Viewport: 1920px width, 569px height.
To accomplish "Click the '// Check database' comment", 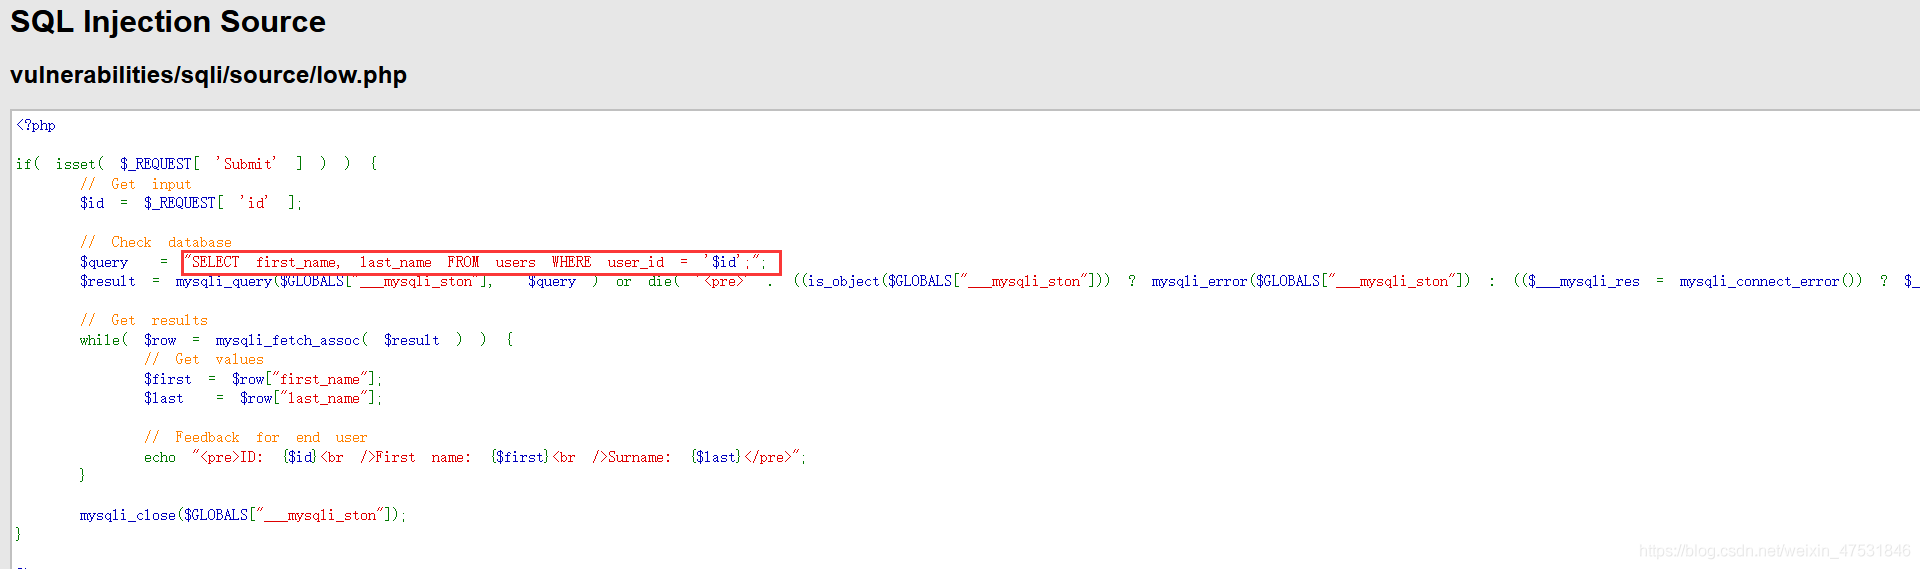I will click(156, 242).
